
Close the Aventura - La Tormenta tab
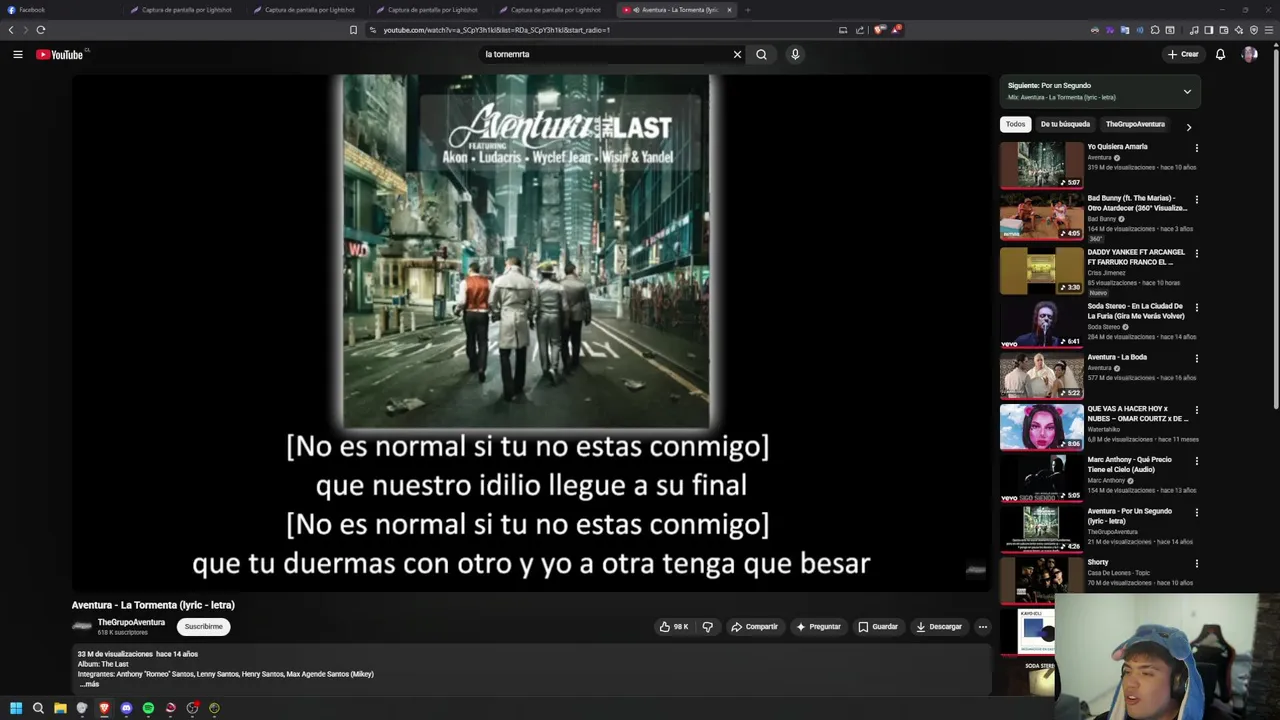pos(729,10)
